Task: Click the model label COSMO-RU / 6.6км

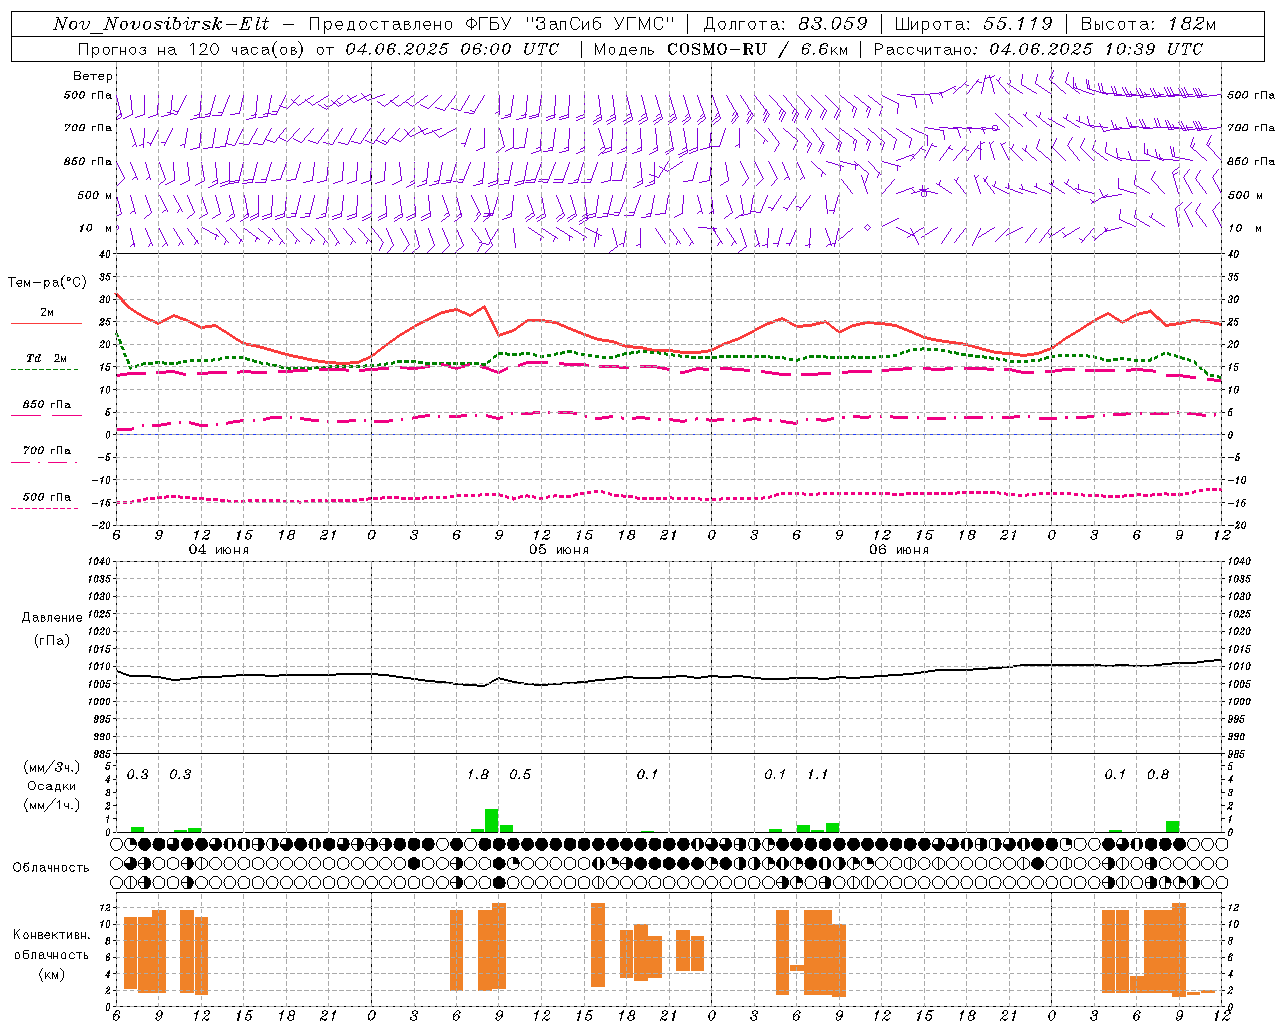Action: pos(756,49)
